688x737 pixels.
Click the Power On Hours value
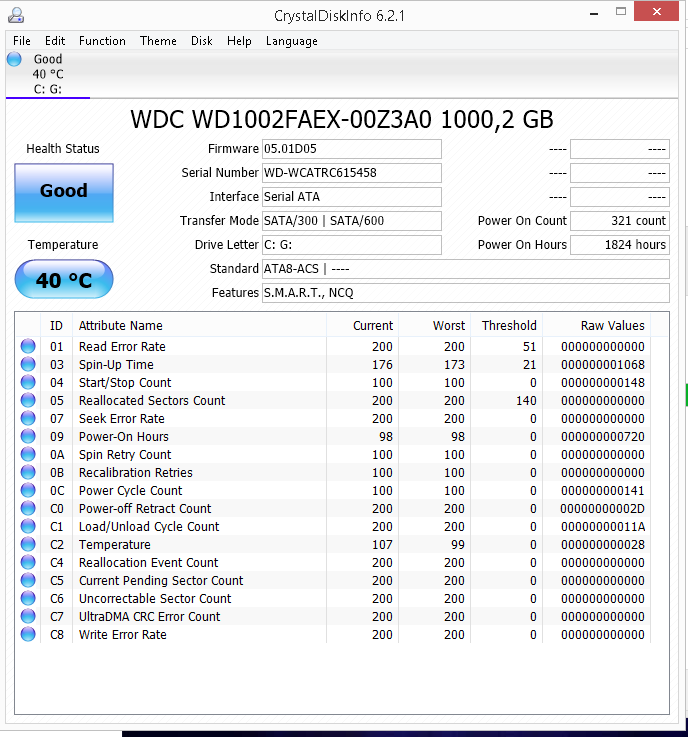620,245
